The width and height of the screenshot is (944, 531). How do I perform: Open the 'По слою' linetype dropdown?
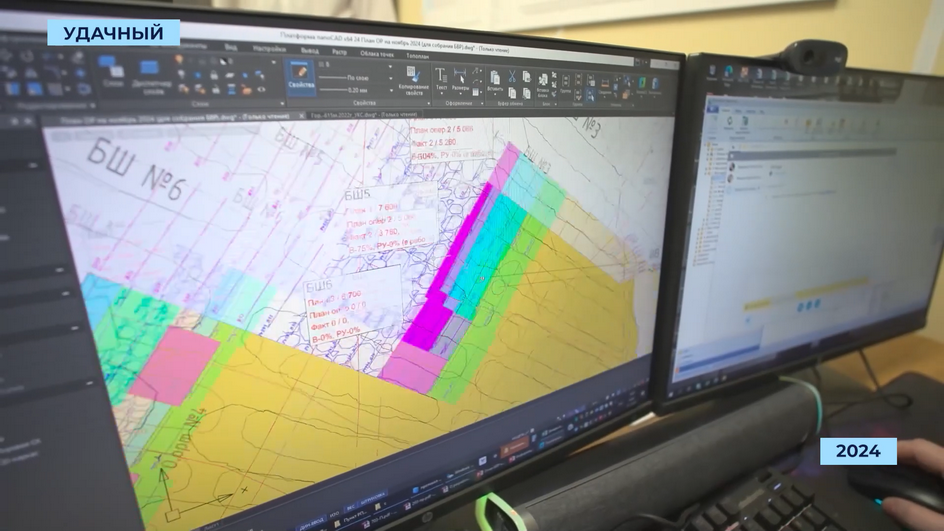click(x=390, y=79)
